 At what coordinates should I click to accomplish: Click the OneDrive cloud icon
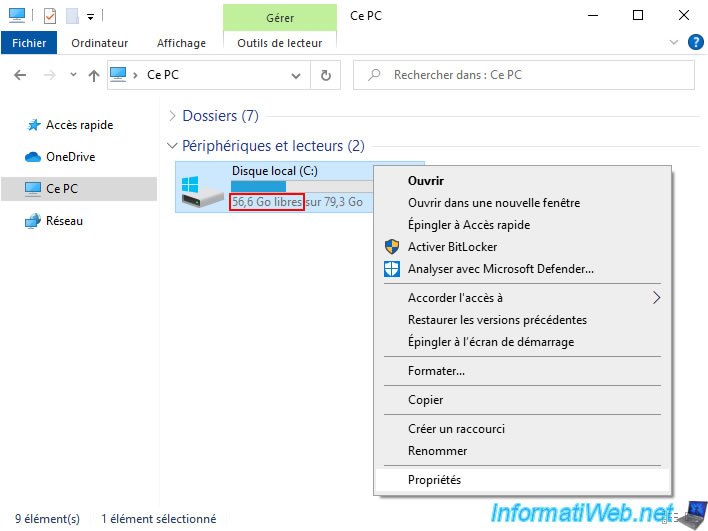pyautogui.click(x=33, y=157)
